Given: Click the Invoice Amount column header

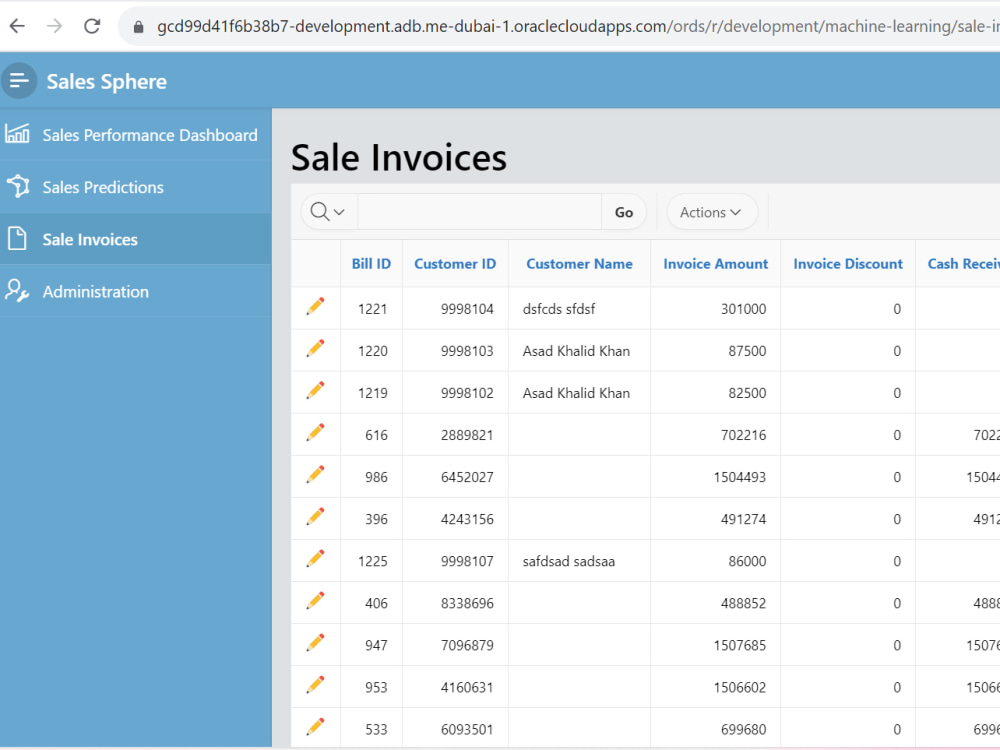Looking at the screenshot, I should [716, 263].
